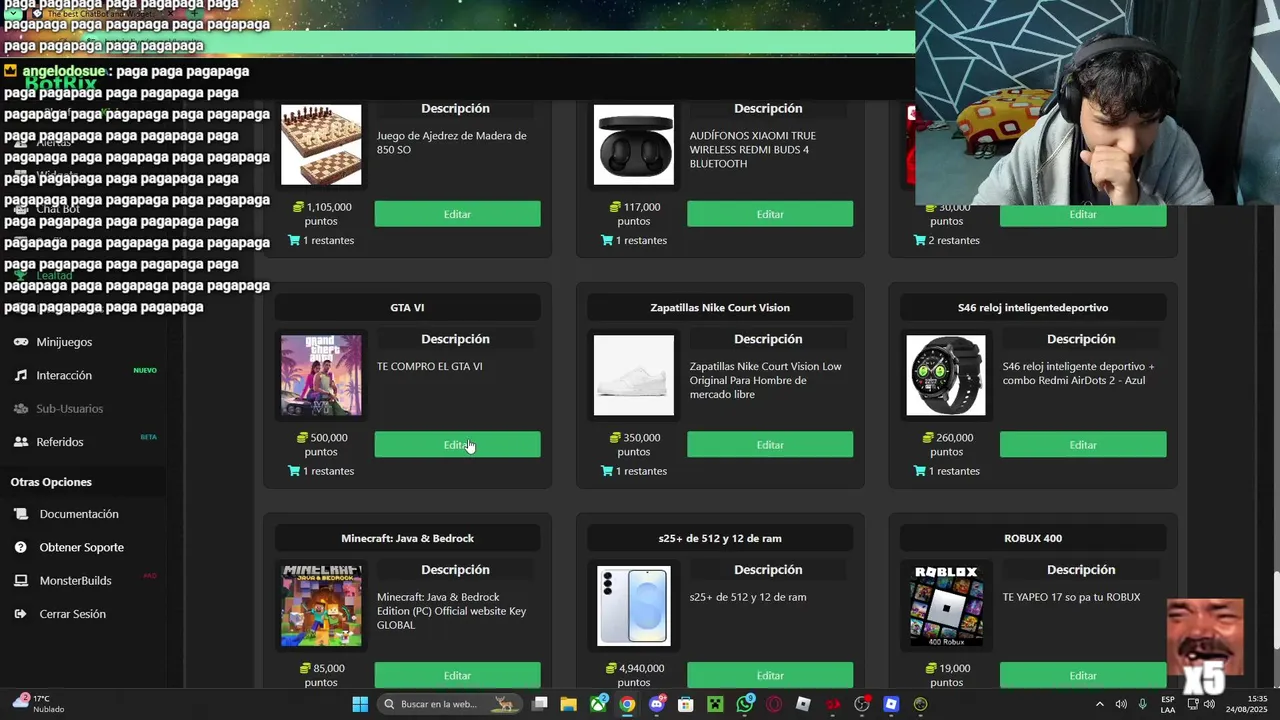Image resolution: width=1280 pixels, height=720 pixels.
Task: Click the taskbar search box
Action: [448, 704]
